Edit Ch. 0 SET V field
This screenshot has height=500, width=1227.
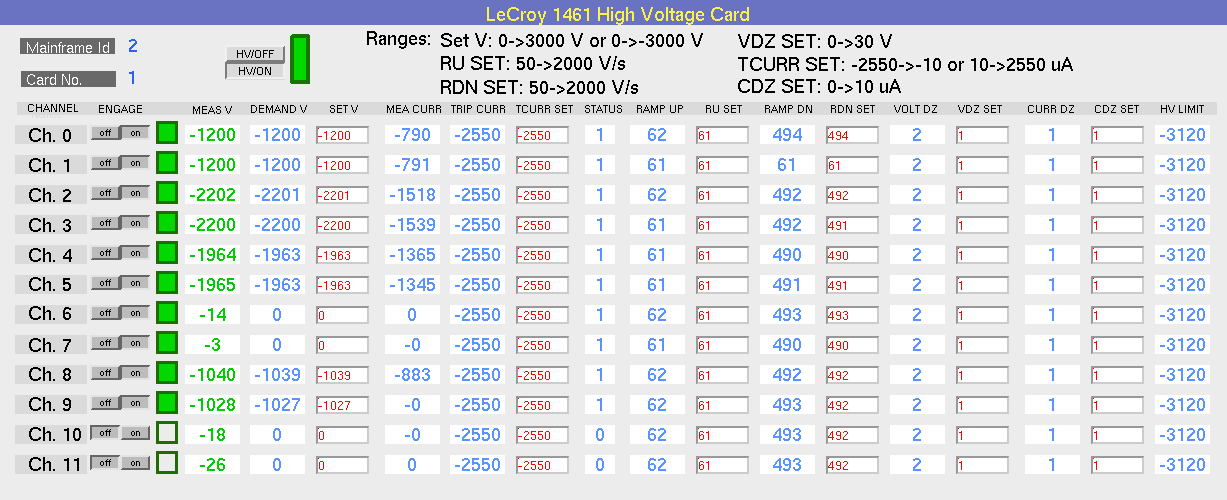click(x=342, y=135)
